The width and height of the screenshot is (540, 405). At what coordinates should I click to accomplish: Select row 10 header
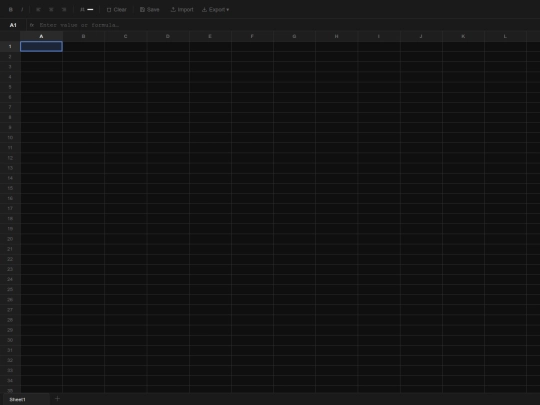pos(10,137)
